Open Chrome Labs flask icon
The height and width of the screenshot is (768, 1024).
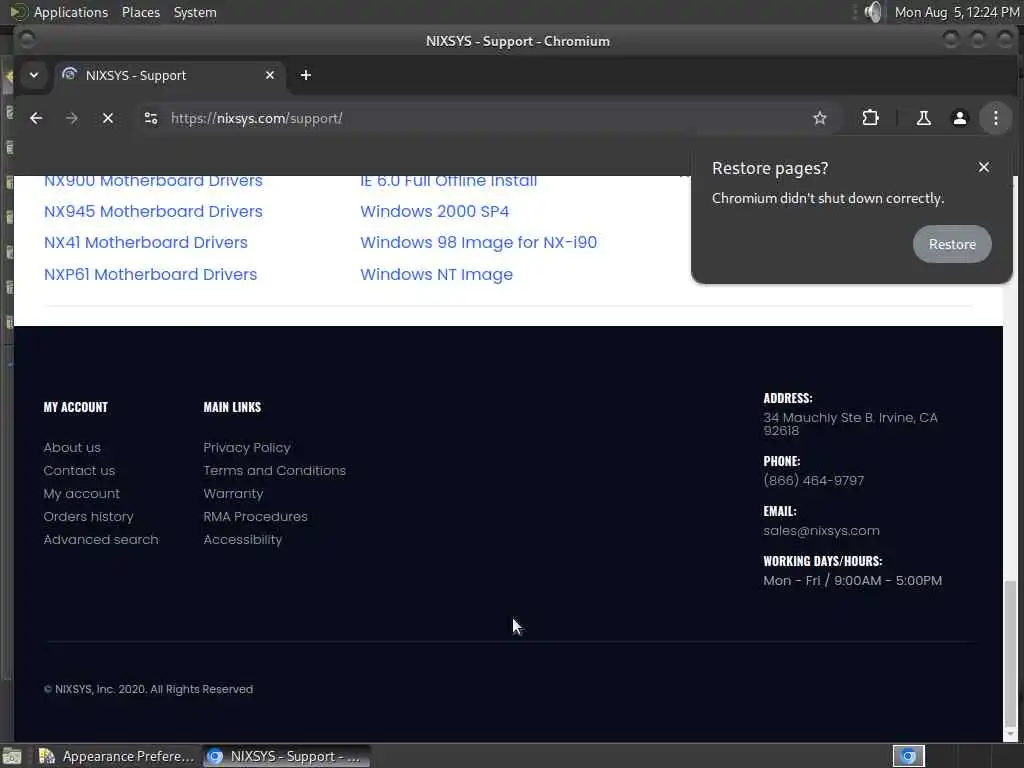tap(923, 118)
